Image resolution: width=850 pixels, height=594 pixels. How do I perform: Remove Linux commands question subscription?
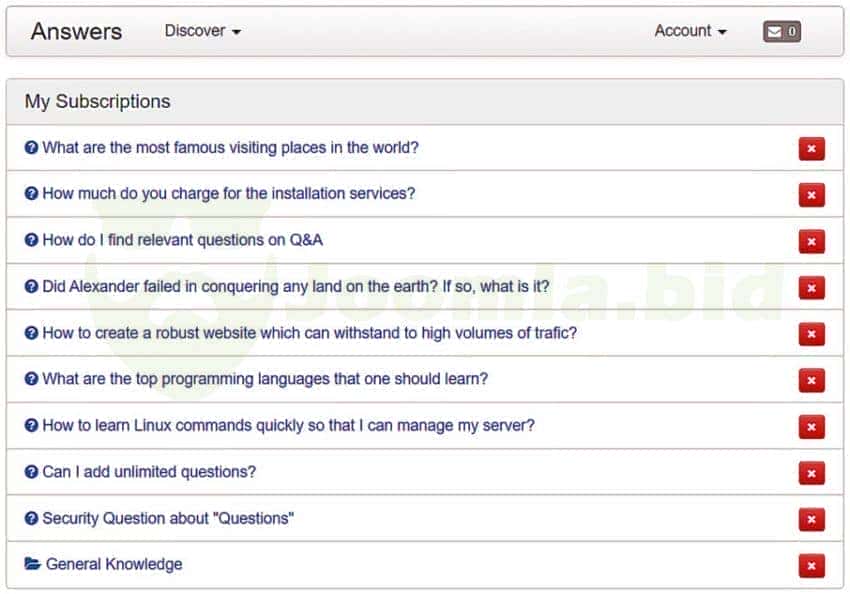click(x=811, y=427)
